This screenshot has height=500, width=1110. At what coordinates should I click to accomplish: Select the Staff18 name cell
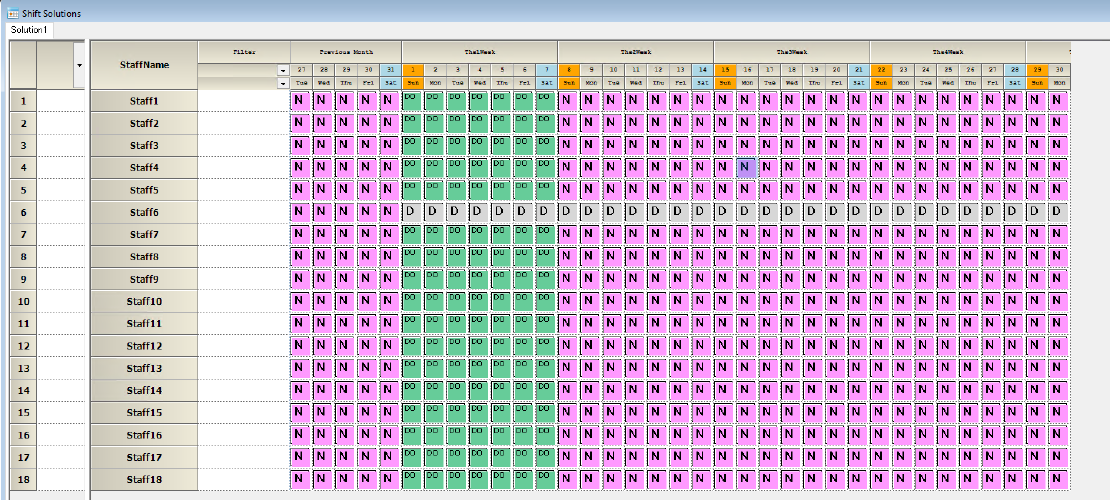click(x=144, y=480)
